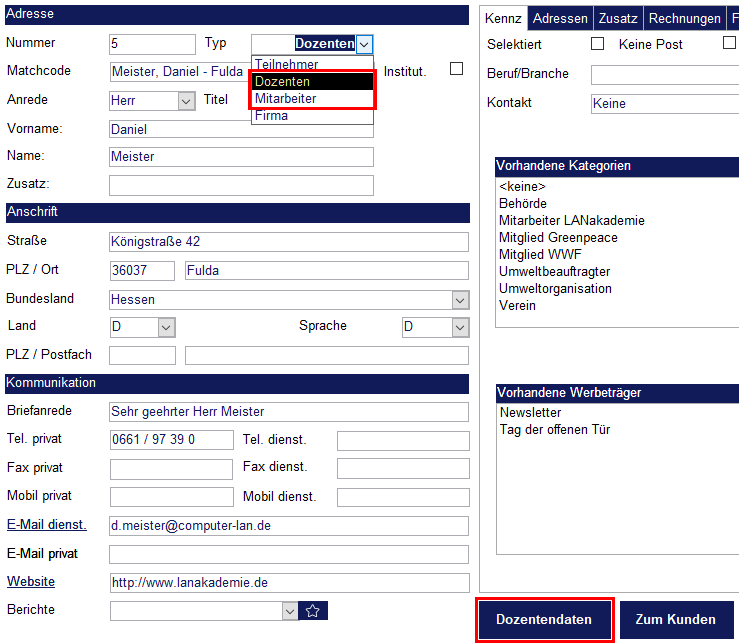Open the E-Mail dienst. link
739x644 pixels.
(46, 525)
